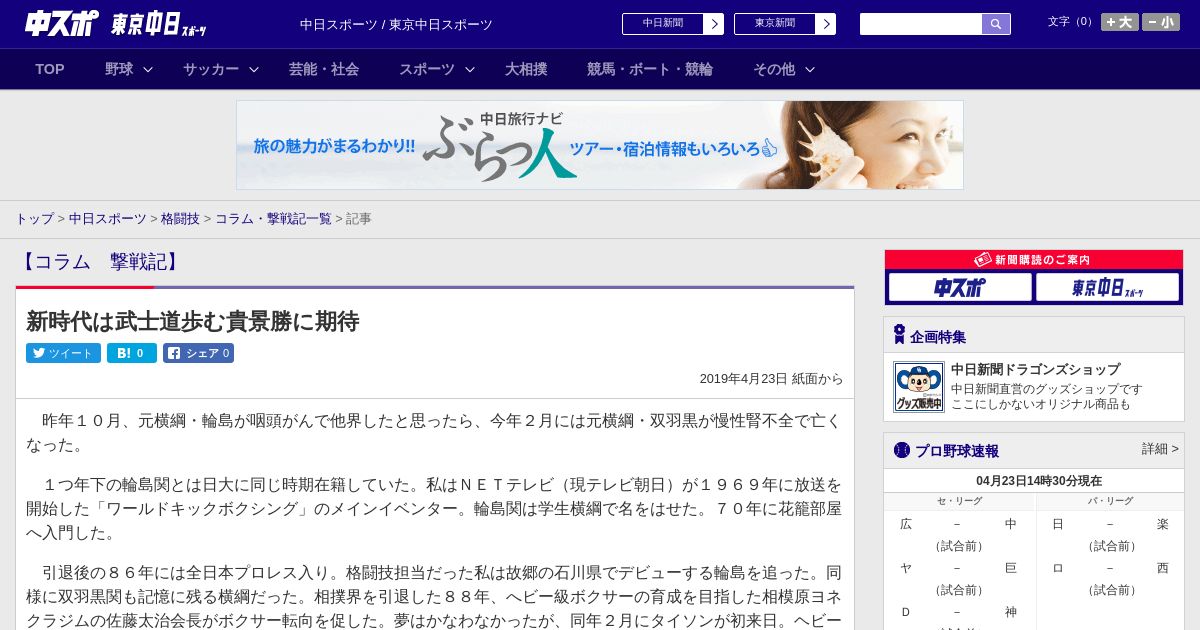Screen dimensions: 1200x630
Task: Click the search magnifier icon button
Action: coord(996,24)
